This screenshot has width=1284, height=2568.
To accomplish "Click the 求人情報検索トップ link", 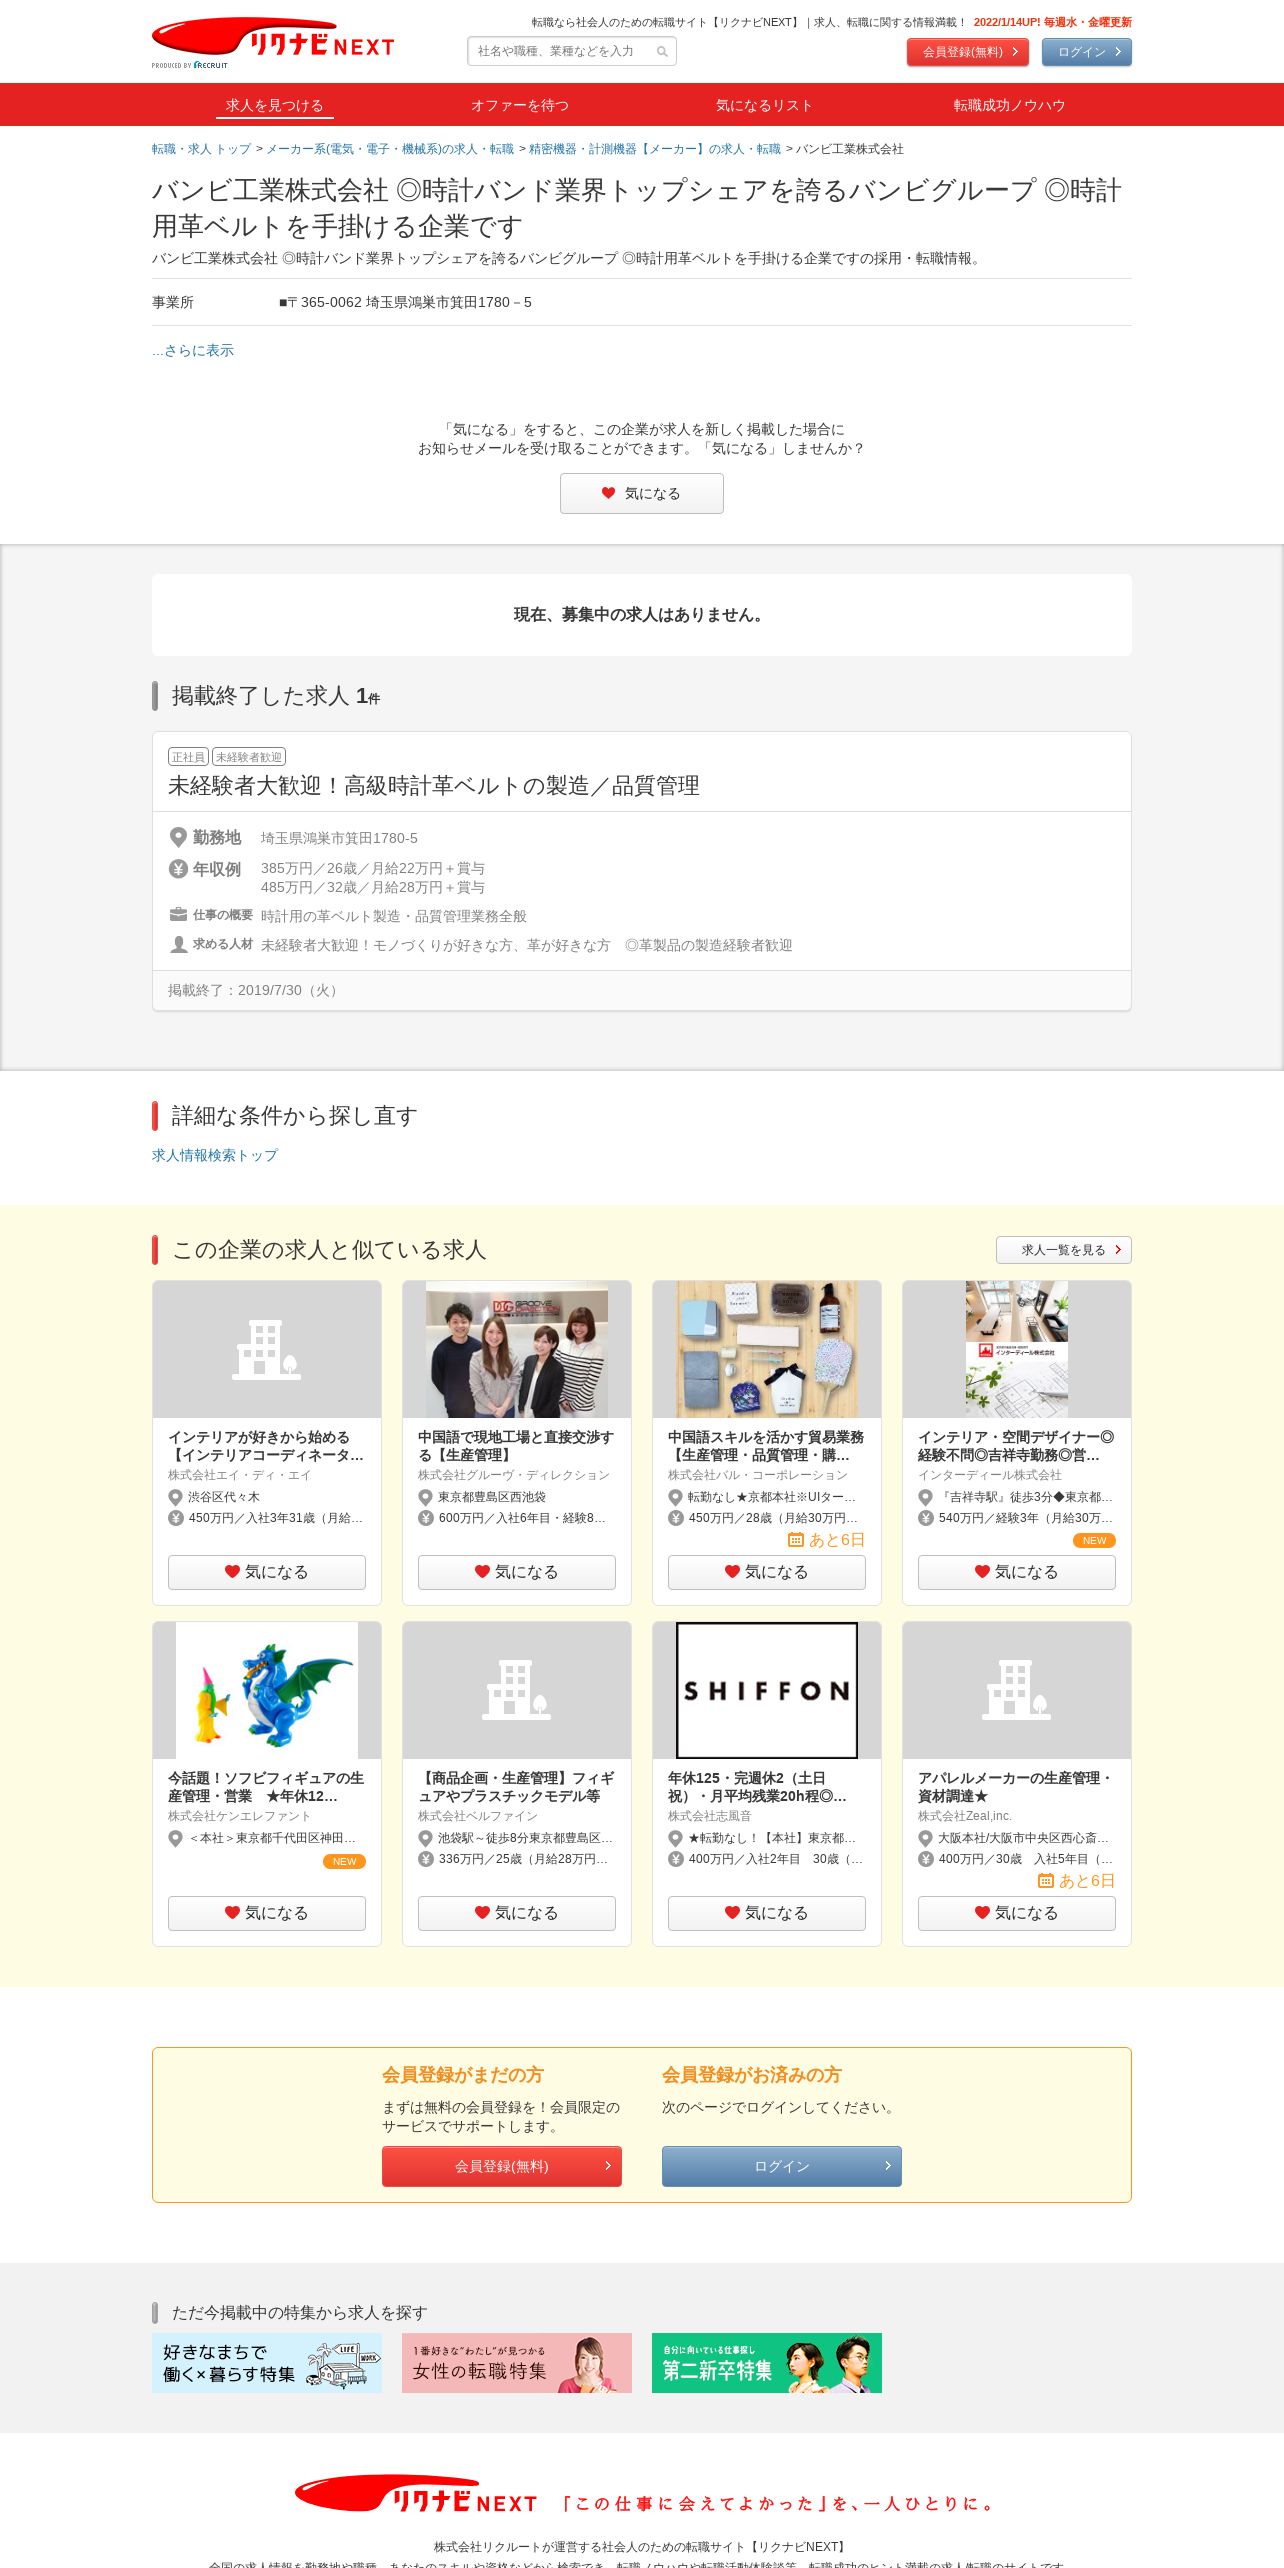I will 215,1155.
